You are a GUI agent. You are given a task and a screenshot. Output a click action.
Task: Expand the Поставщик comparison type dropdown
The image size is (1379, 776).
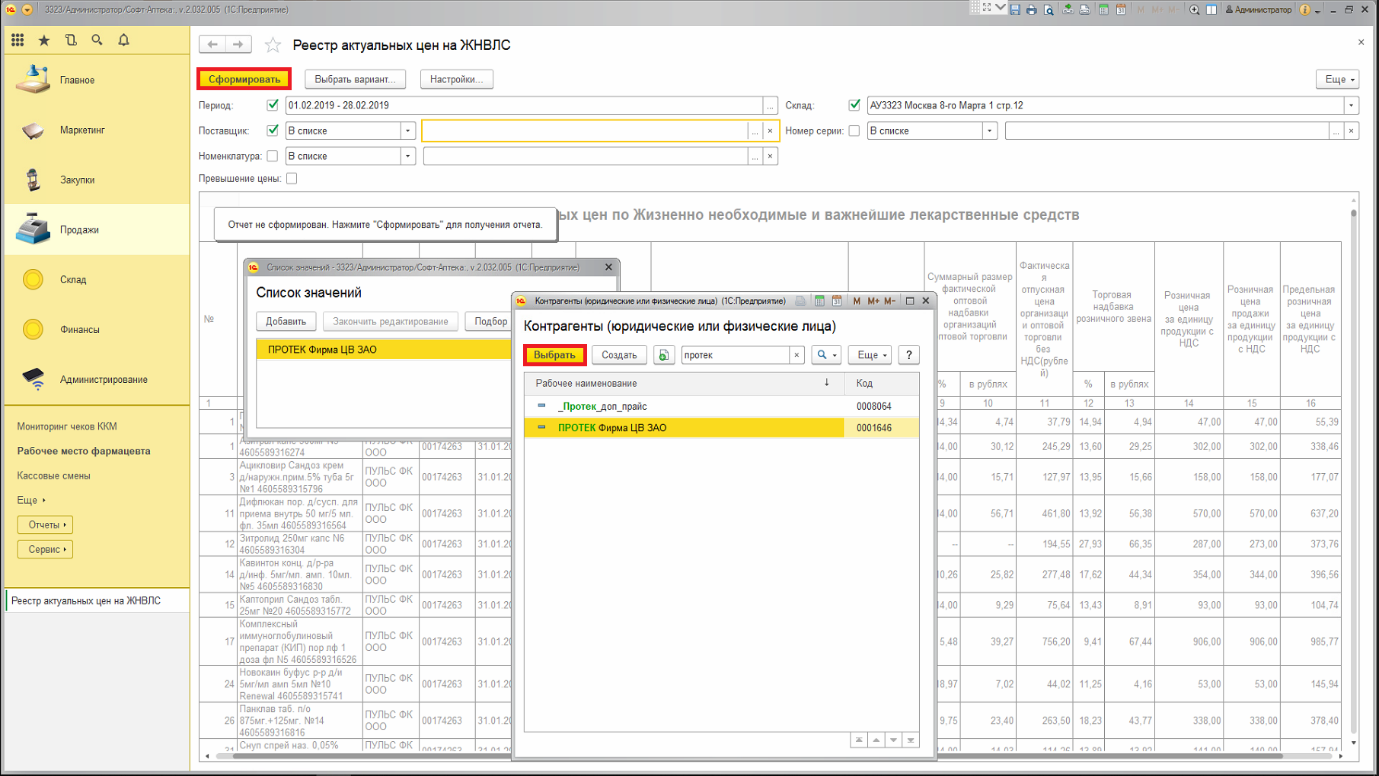pyautogui.click(x=408, y=131)
